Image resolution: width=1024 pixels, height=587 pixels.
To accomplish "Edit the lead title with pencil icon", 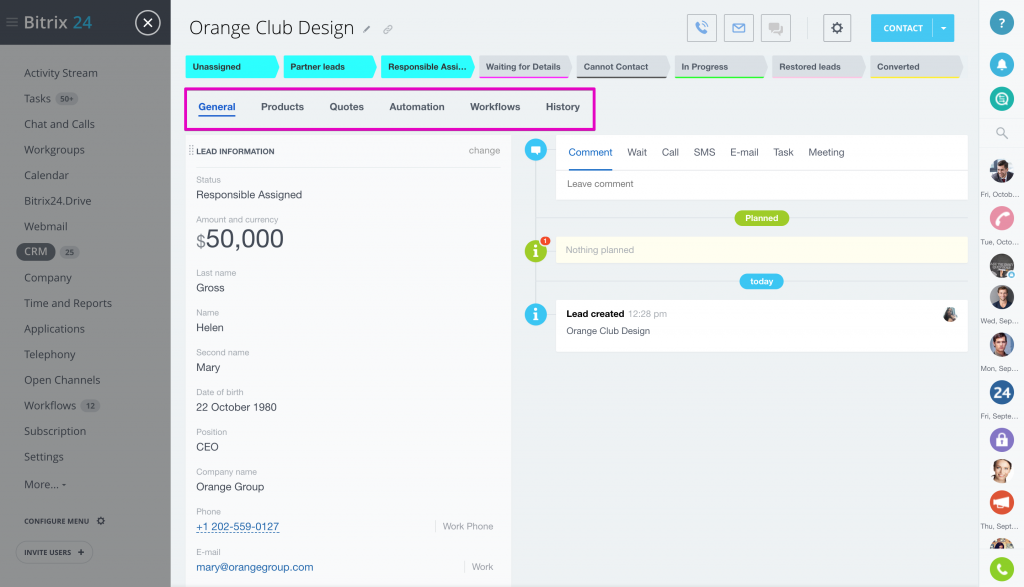I will point(367,29).
